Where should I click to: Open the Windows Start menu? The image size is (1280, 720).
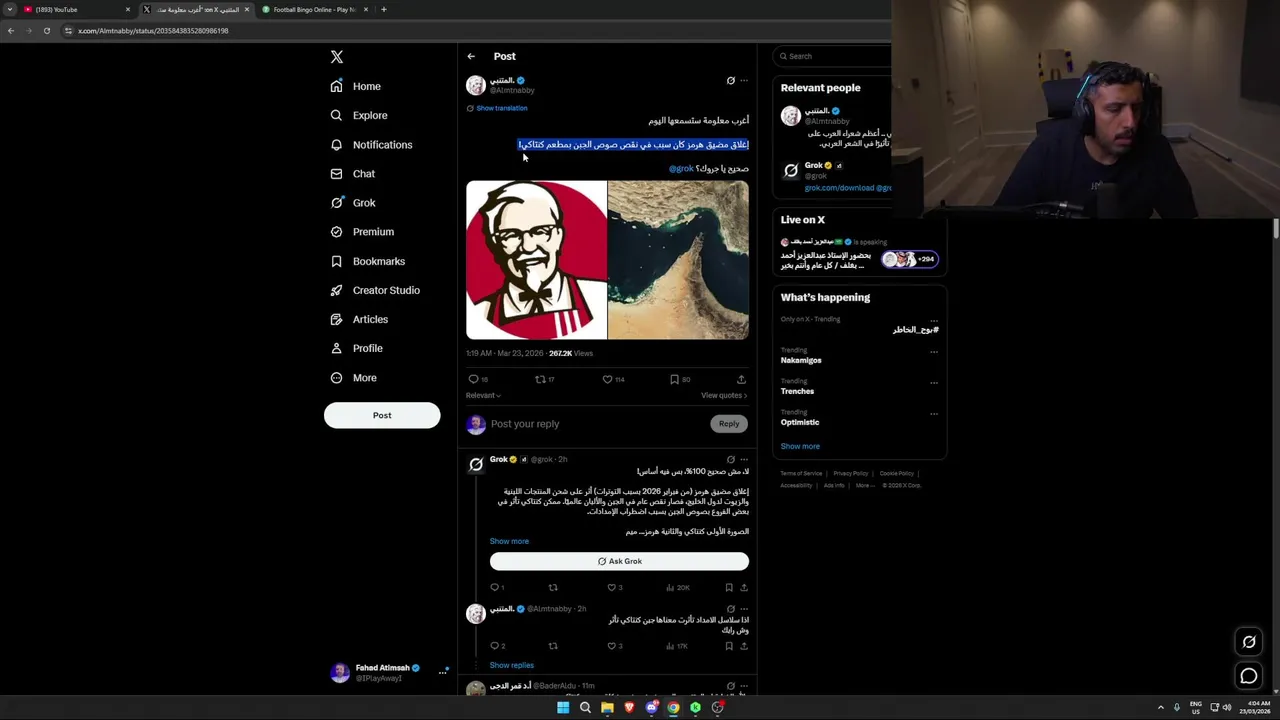pyautogui.click(x=563, y=707)
